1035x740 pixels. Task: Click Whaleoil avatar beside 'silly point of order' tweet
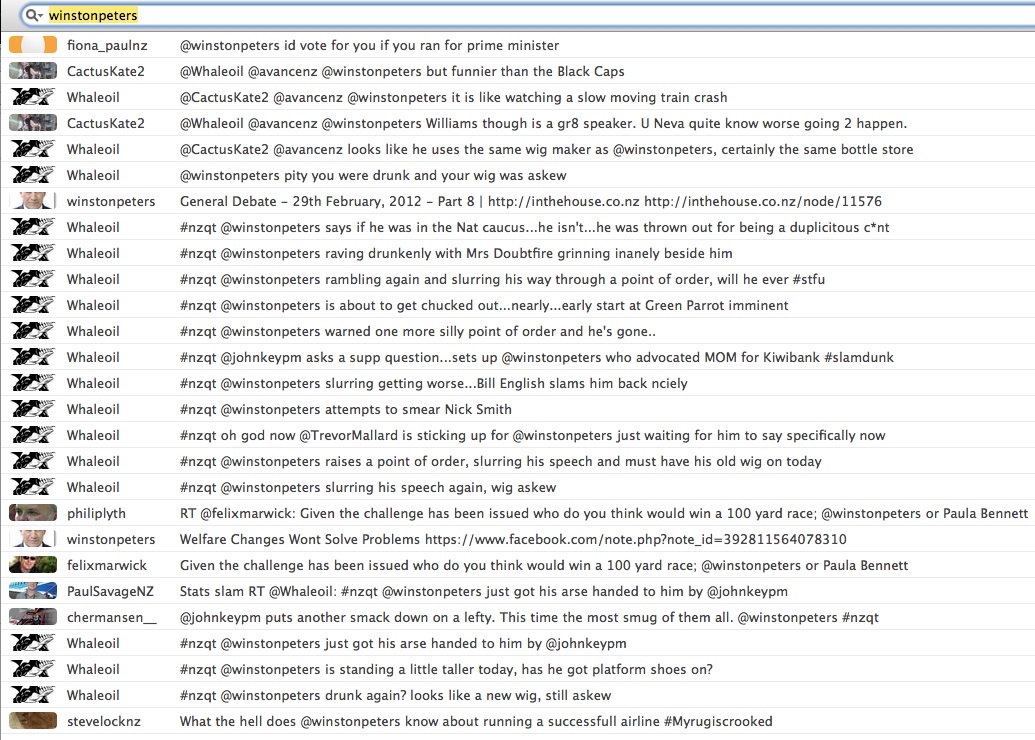(33, 331)
